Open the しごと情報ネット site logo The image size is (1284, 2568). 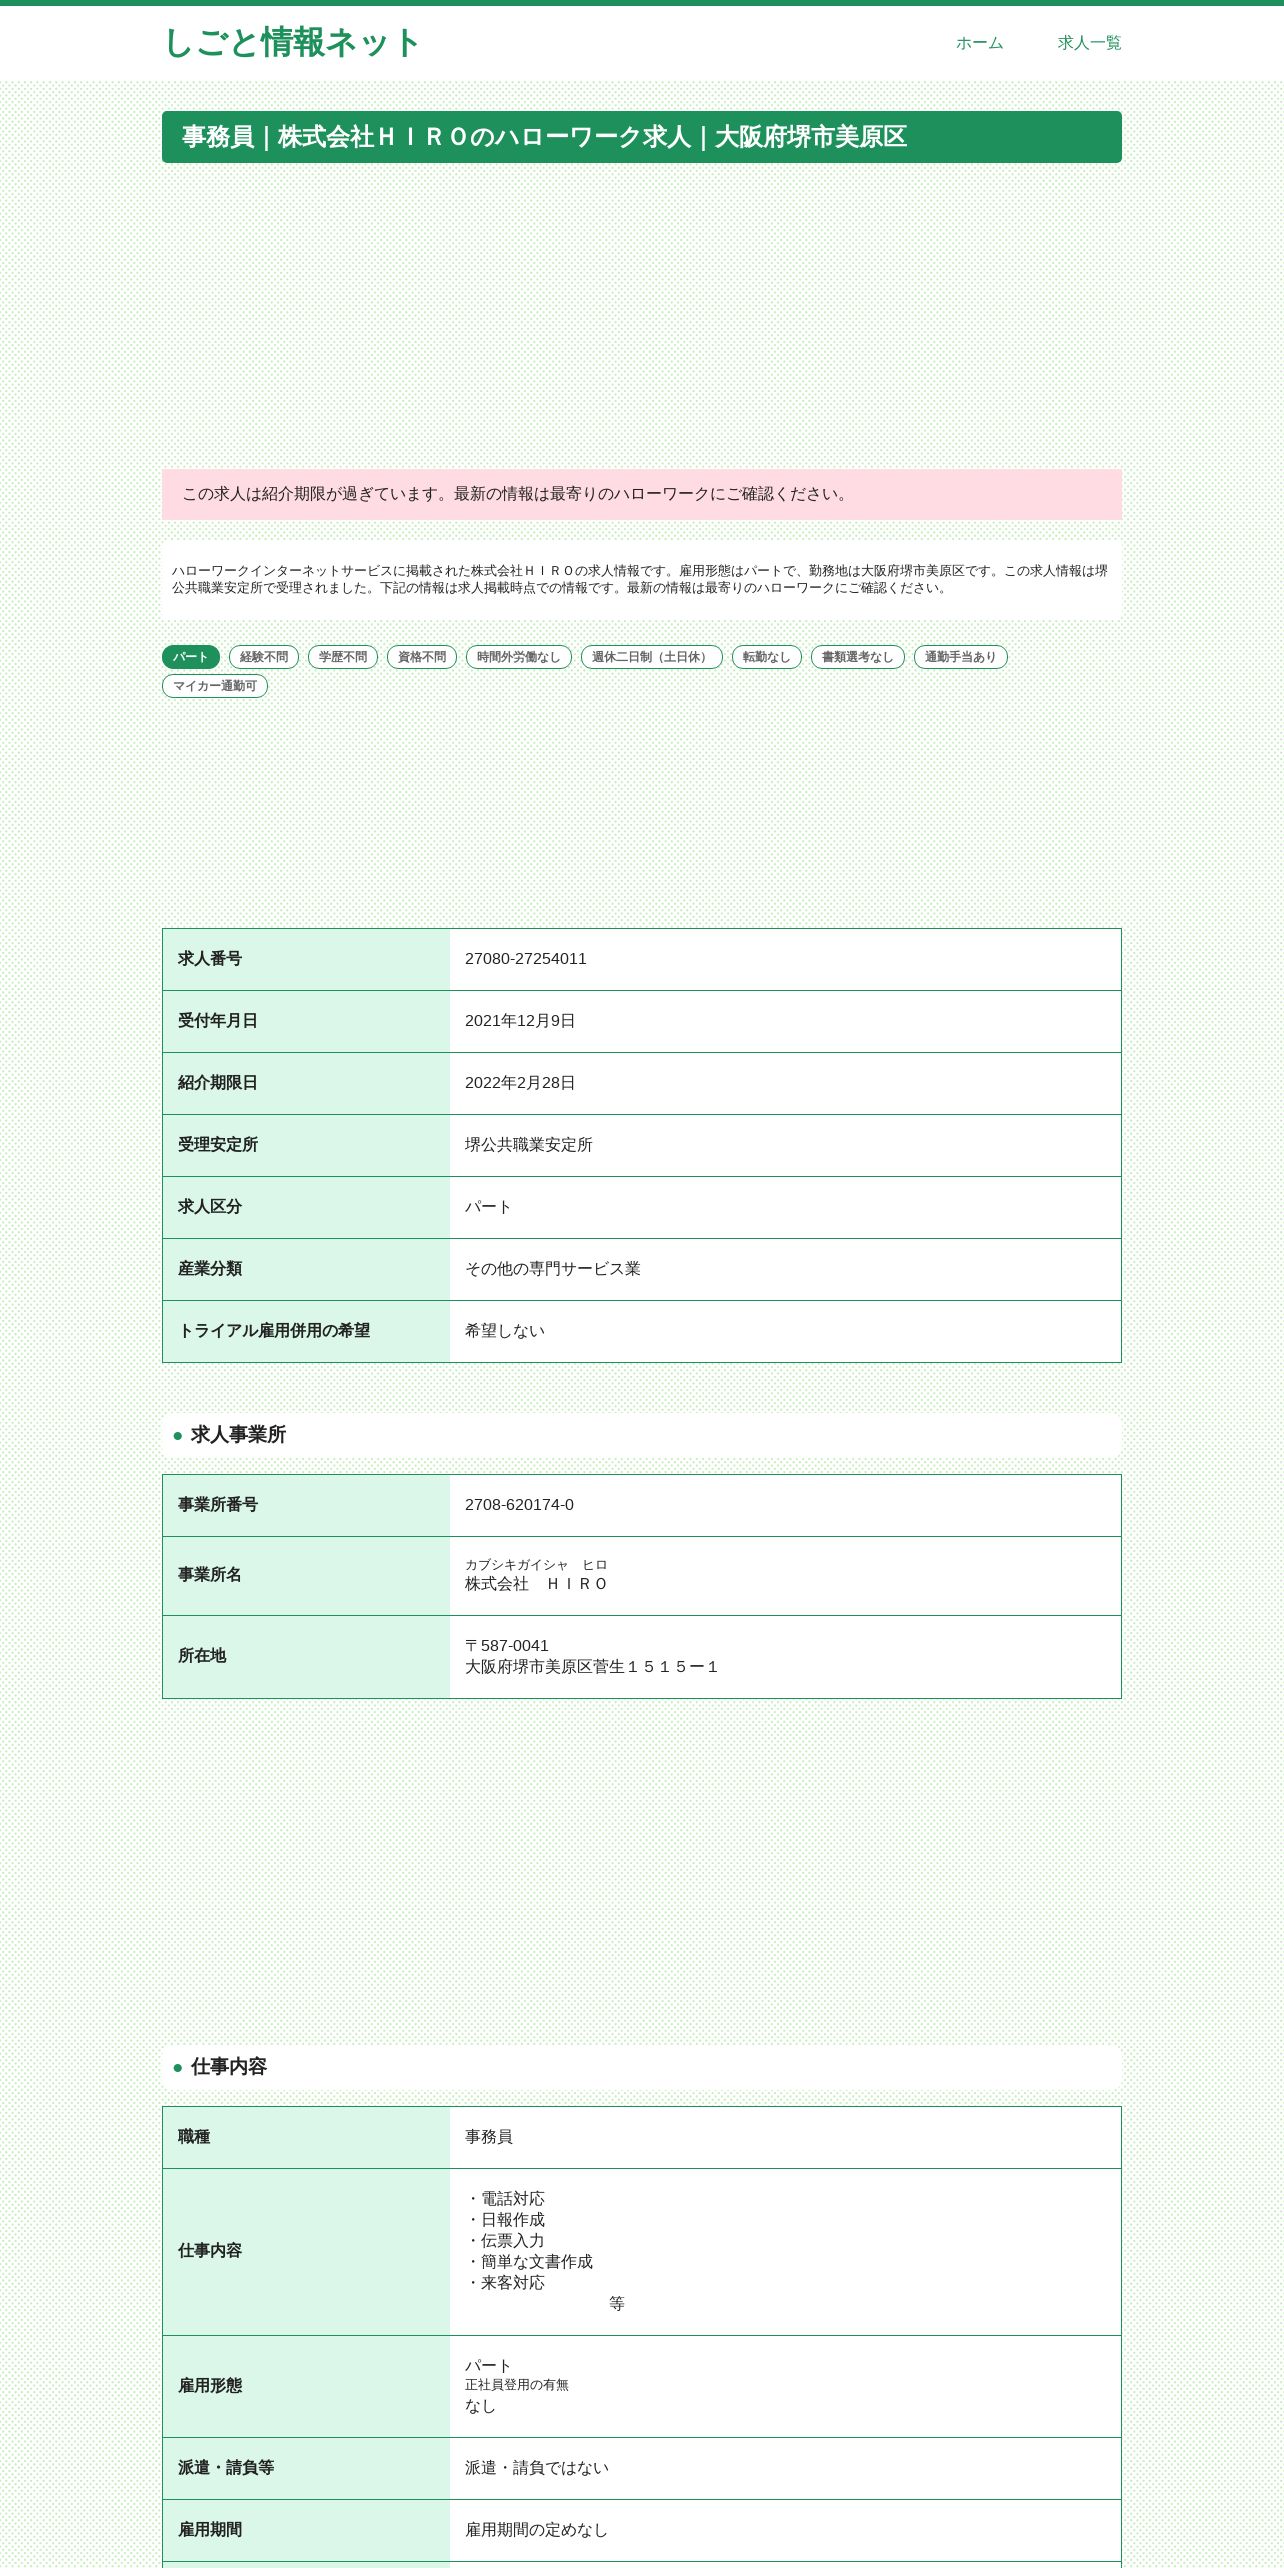click(291, 43)
